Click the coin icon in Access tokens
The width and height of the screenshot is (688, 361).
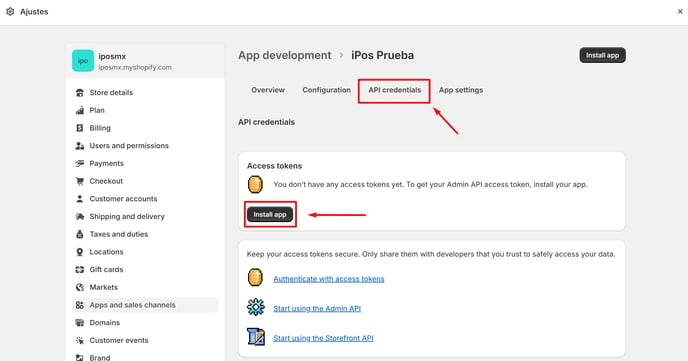pos(255,184)
